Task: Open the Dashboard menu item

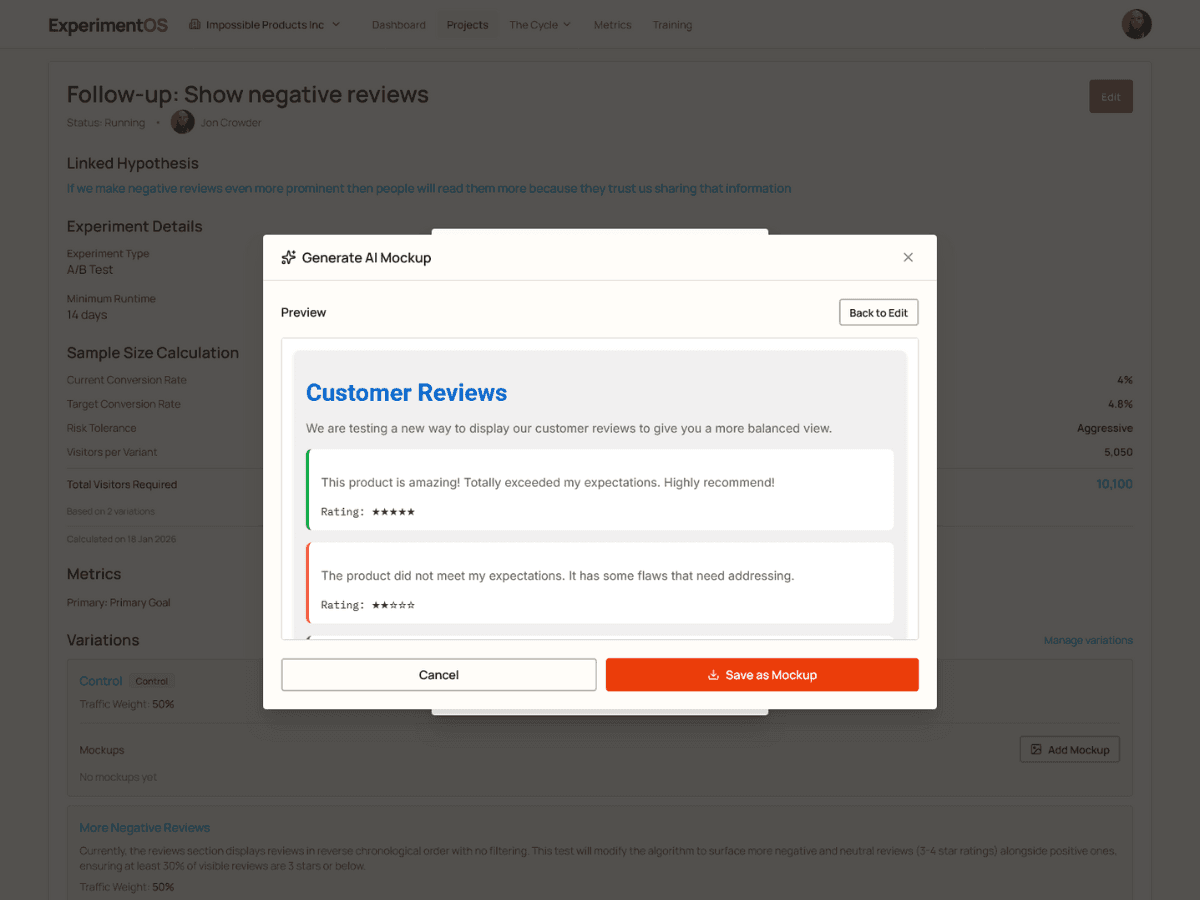Action: [x=398, y=25]
